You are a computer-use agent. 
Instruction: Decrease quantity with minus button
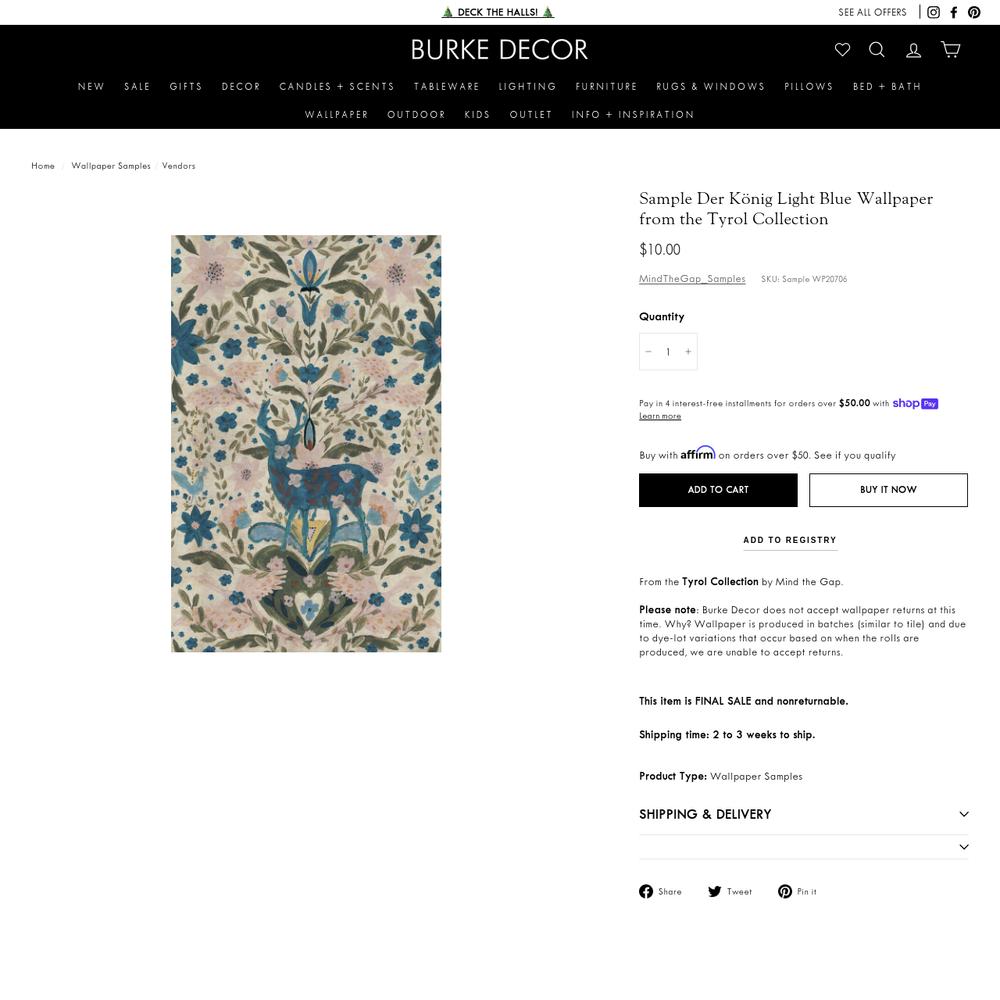[649, 351]
